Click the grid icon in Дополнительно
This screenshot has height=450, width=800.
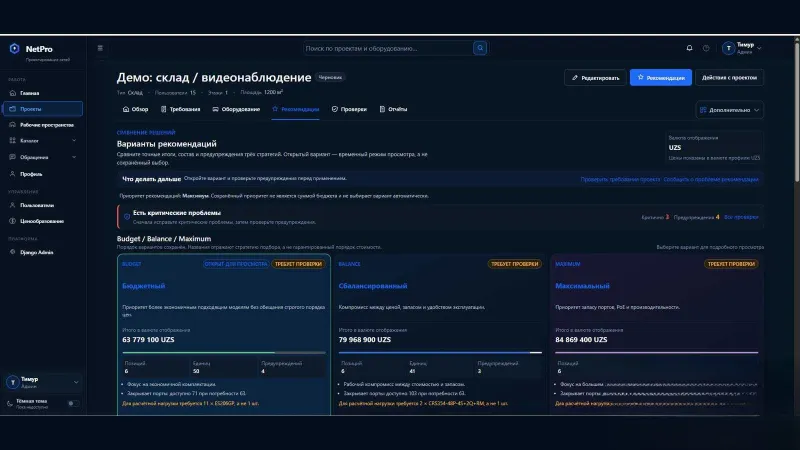703,110
